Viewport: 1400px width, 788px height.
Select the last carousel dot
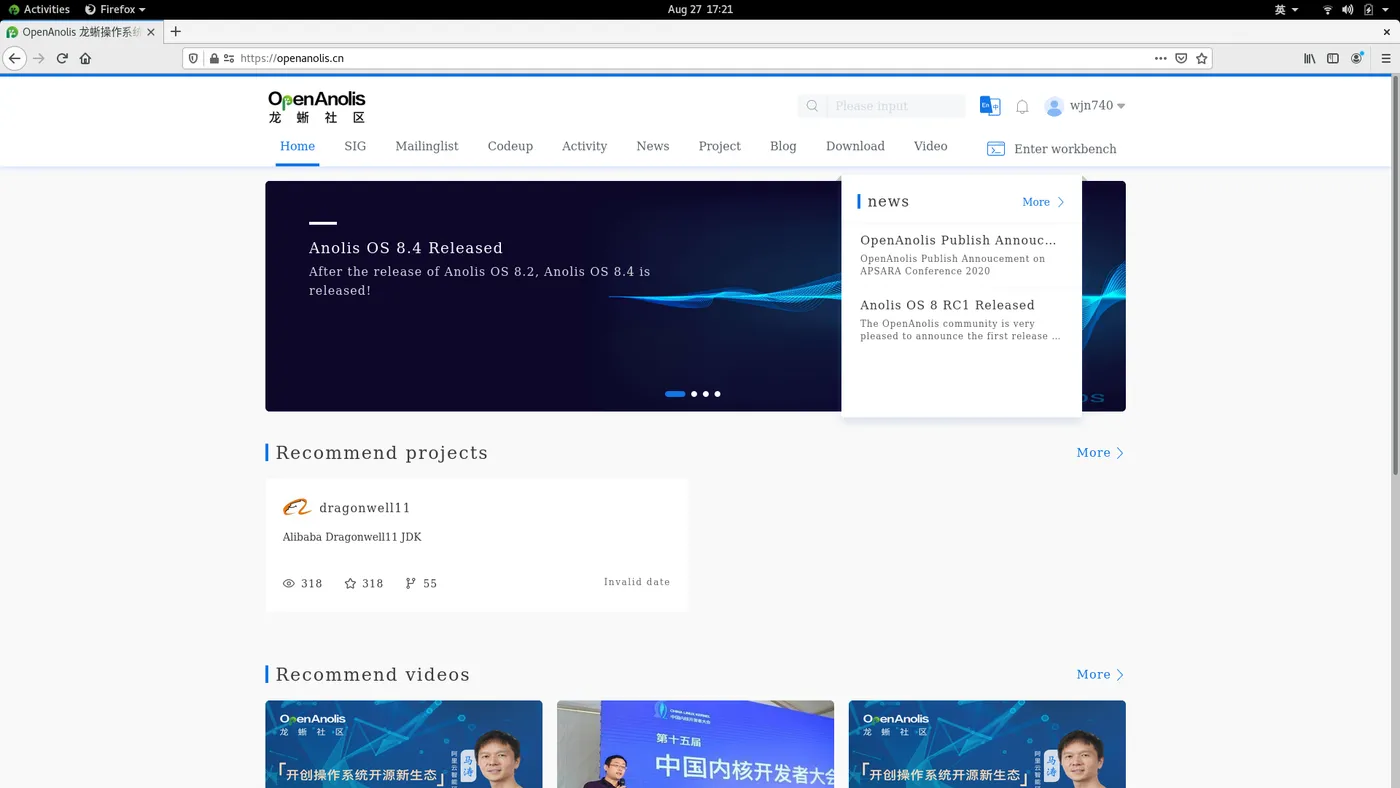click(717, 394)
